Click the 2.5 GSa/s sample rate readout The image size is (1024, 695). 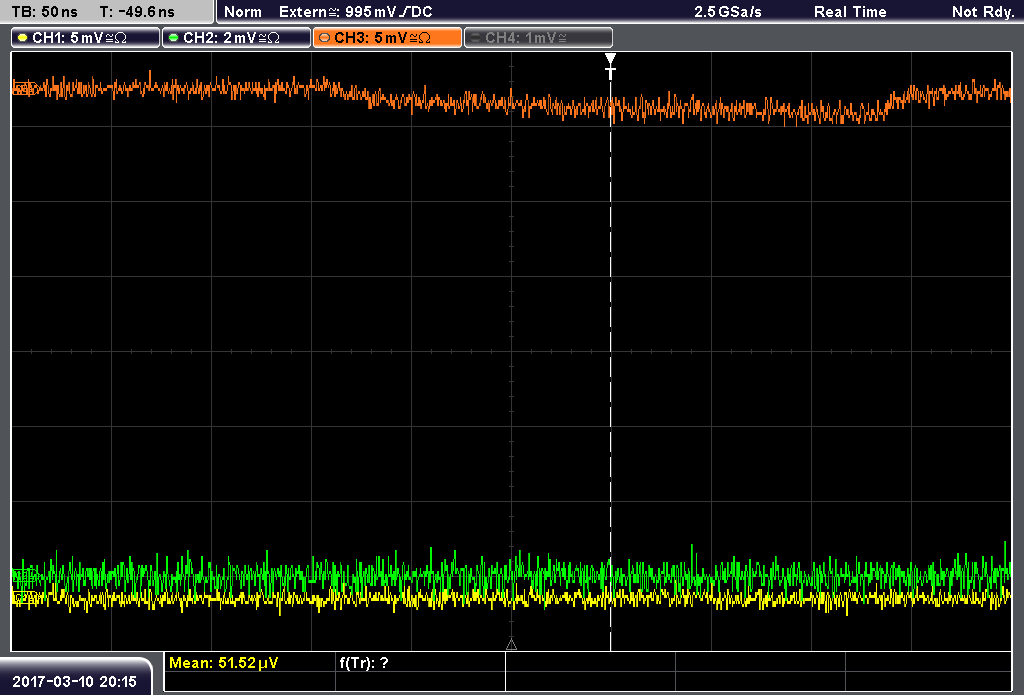[x=728, y=12]
